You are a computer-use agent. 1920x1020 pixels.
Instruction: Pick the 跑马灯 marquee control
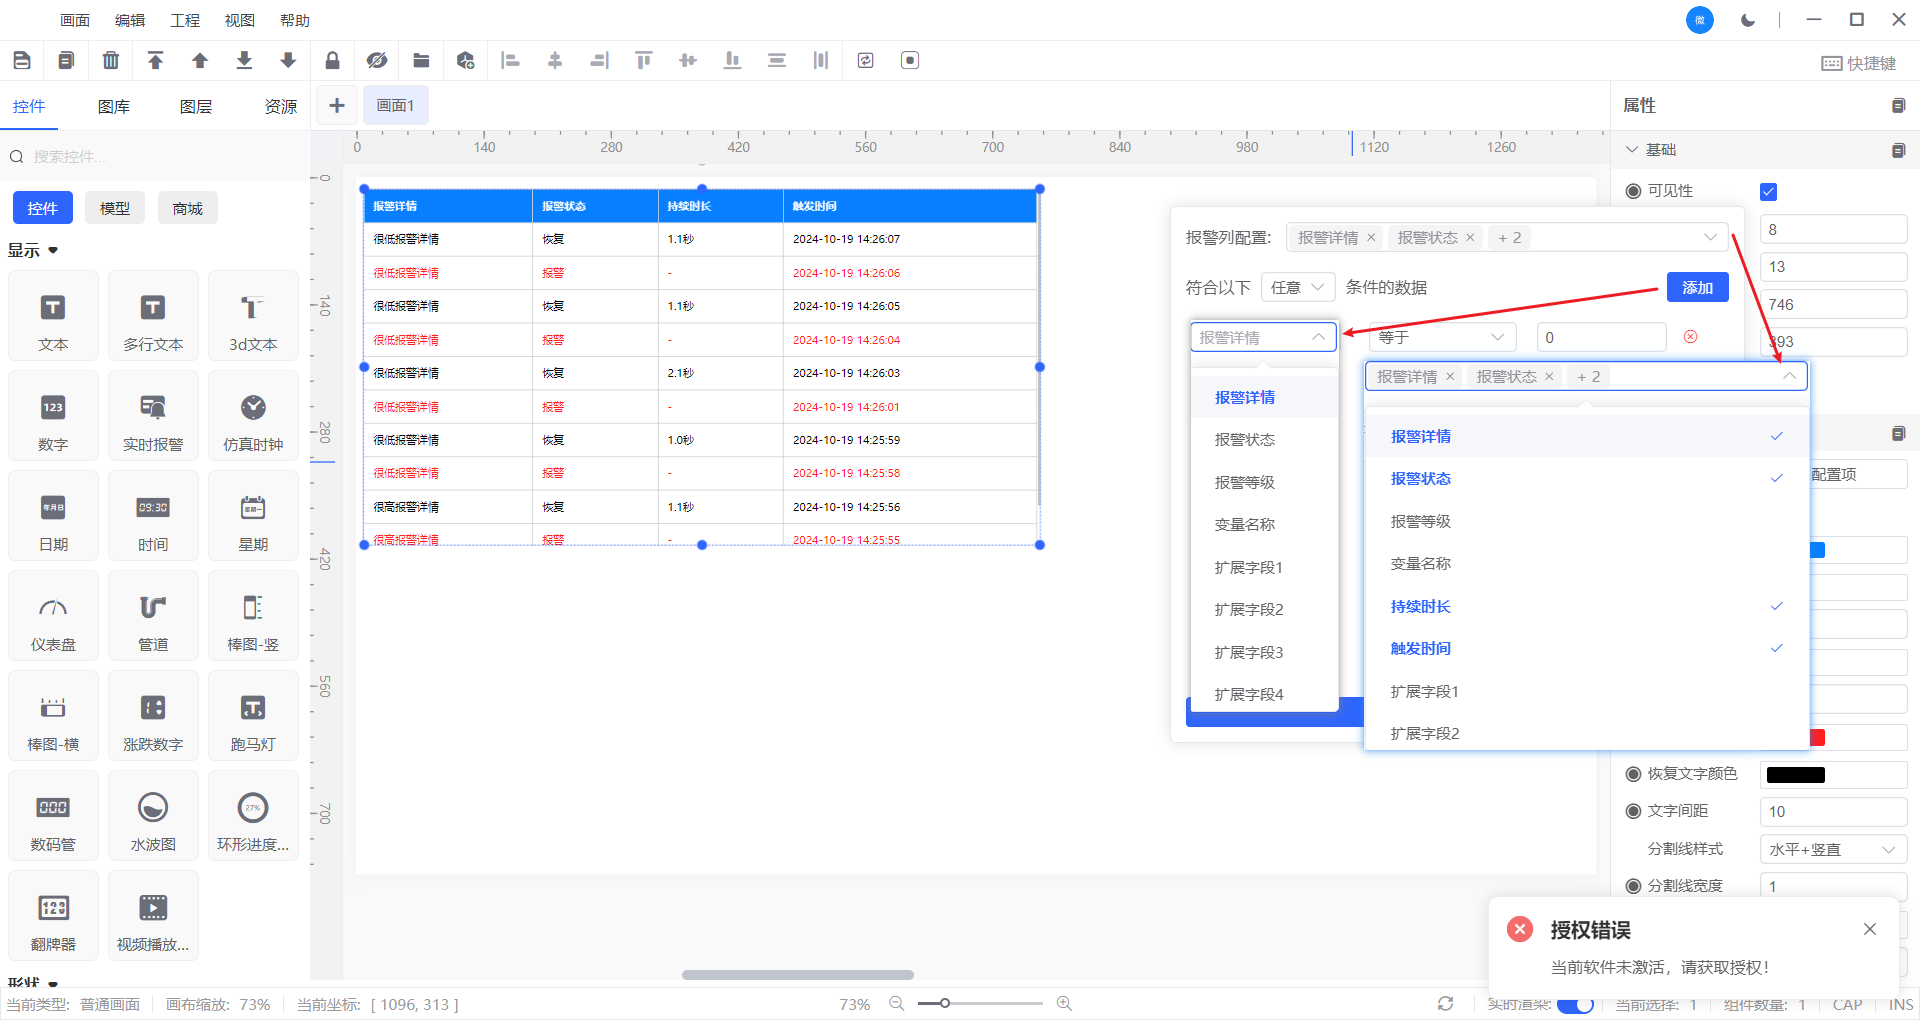pos(253,716)
